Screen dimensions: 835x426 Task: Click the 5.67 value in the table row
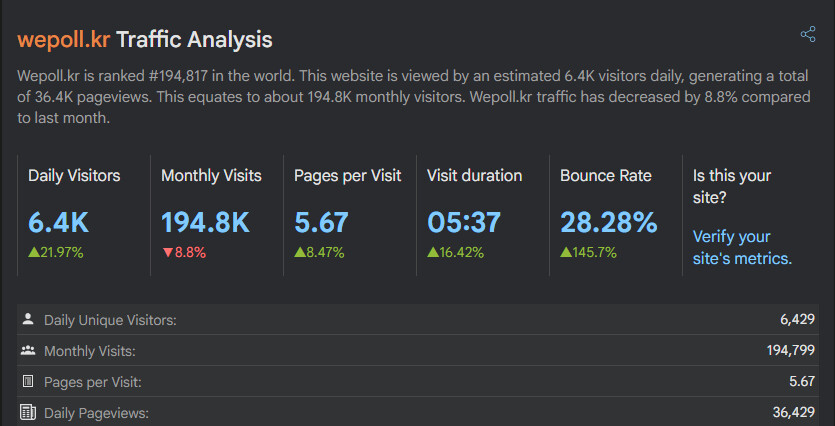[x=803, y=381]
